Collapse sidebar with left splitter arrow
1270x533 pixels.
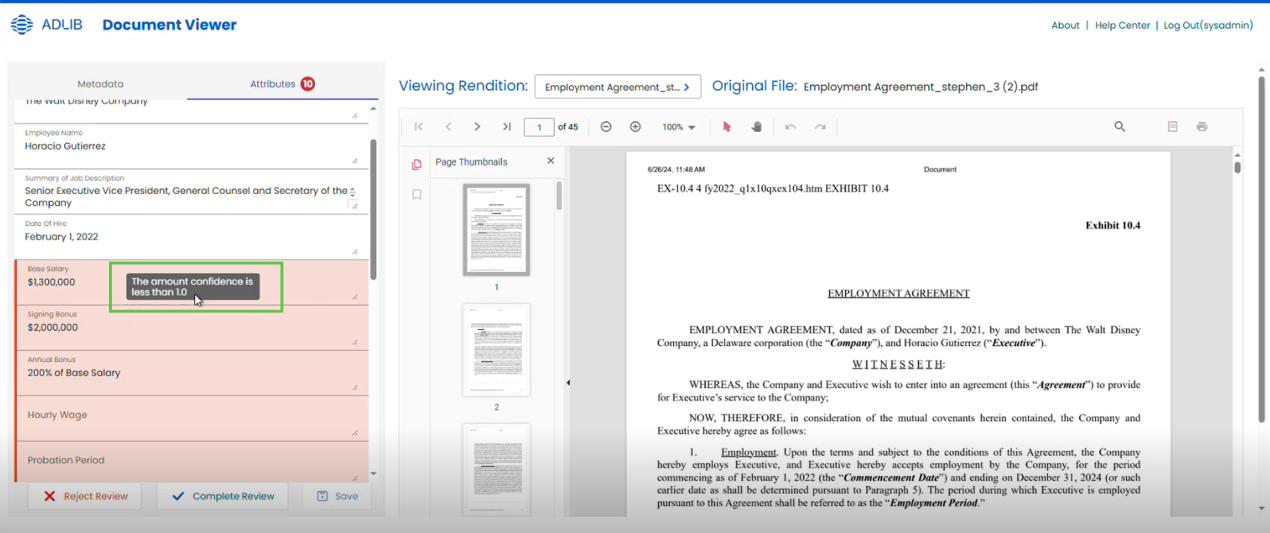pyautogui.click(x=568, y=382)
